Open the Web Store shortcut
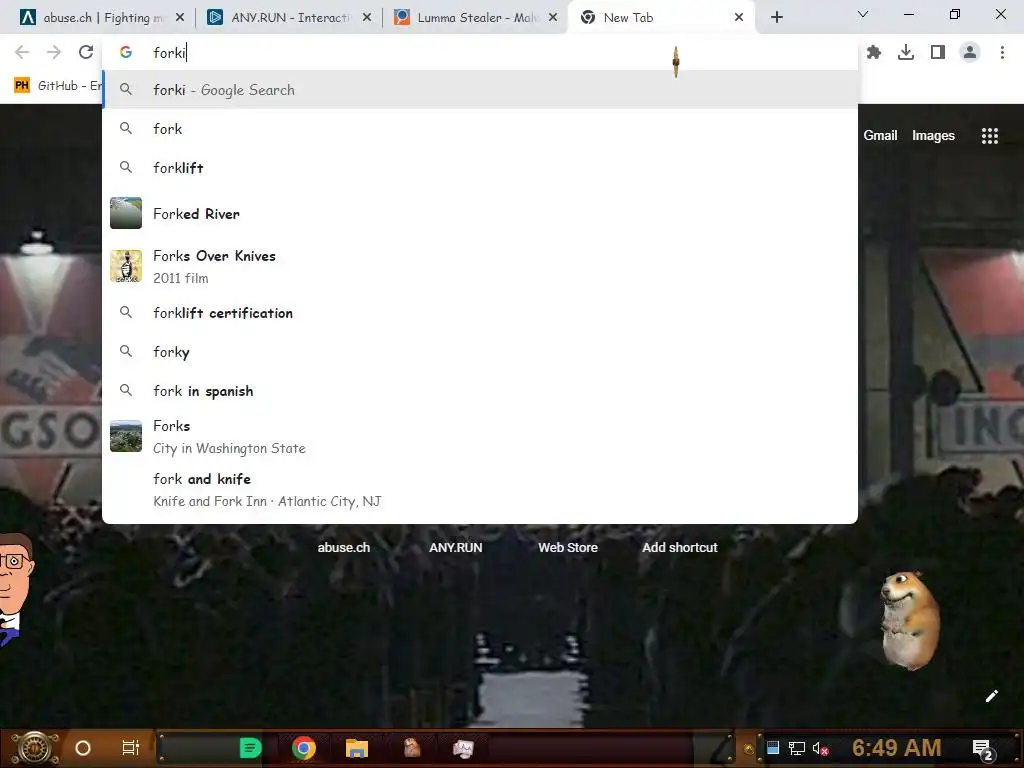 click(568, 547)
